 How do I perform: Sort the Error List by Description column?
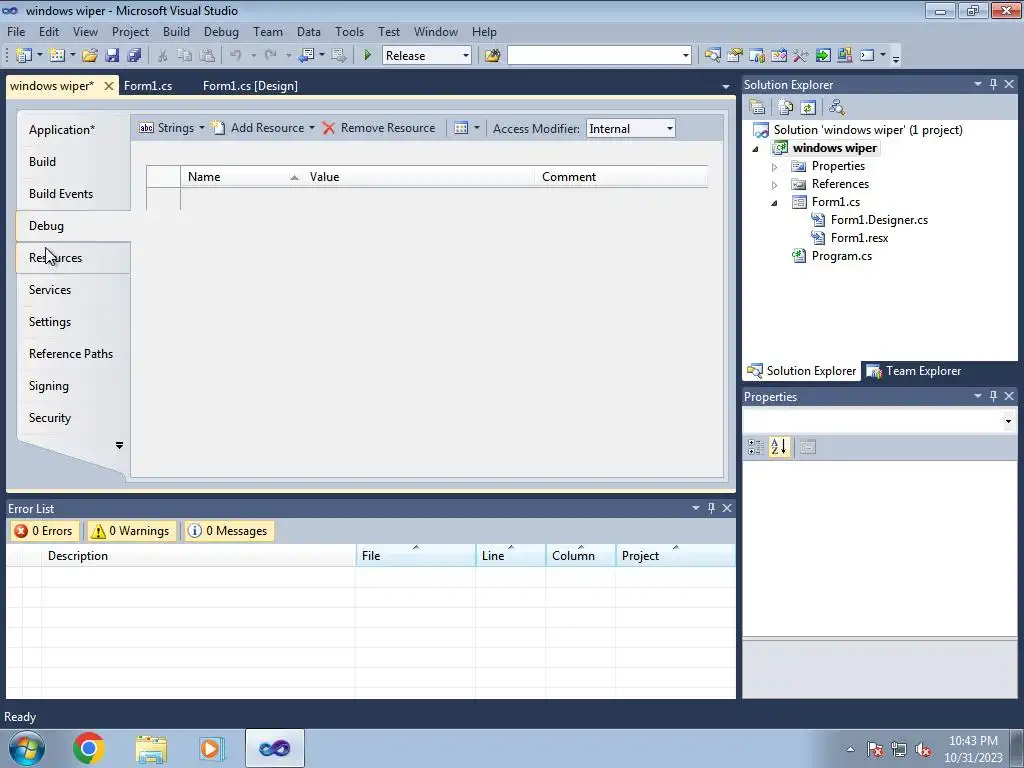[x=199, y=556]
